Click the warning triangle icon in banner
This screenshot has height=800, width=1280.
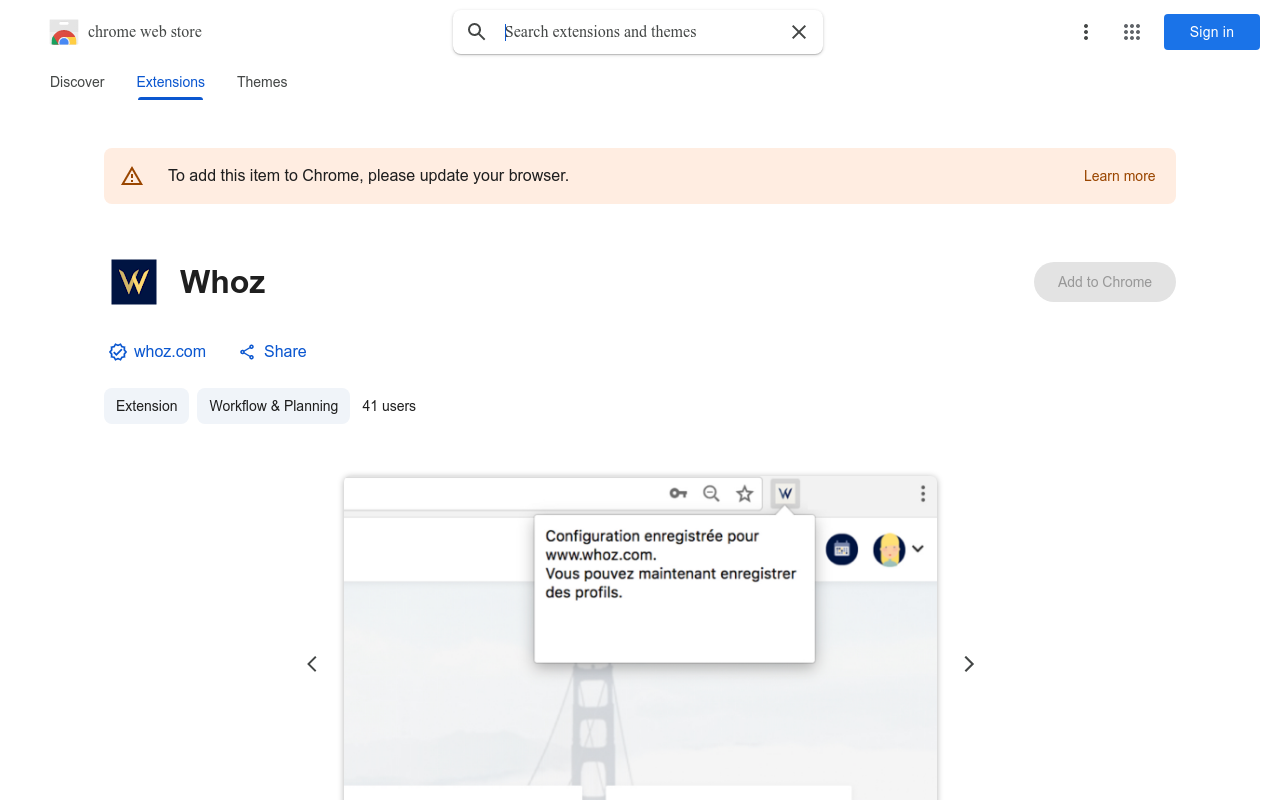[132, 176]
